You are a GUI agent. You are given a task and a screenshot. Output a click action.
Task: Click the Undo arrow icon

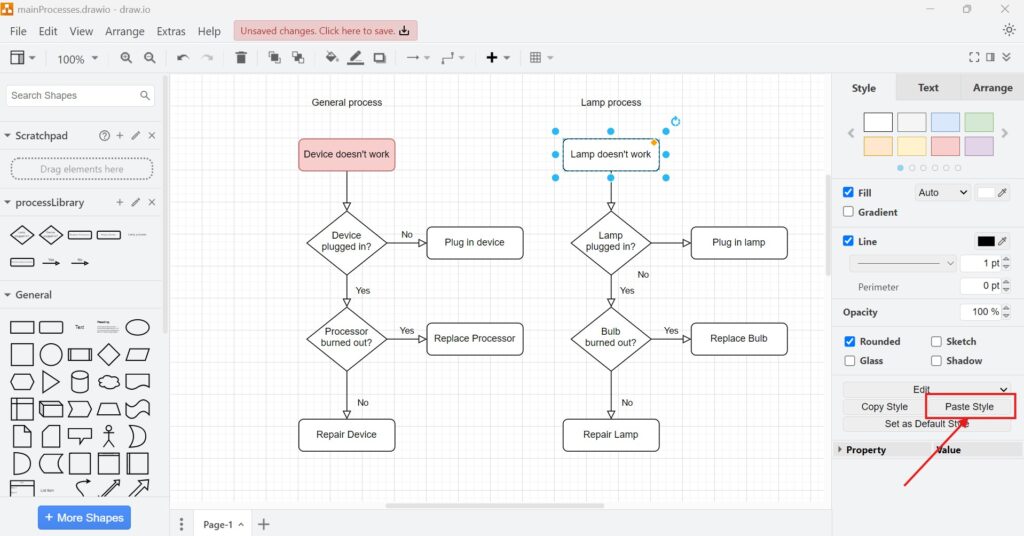(x=182, y=58)
